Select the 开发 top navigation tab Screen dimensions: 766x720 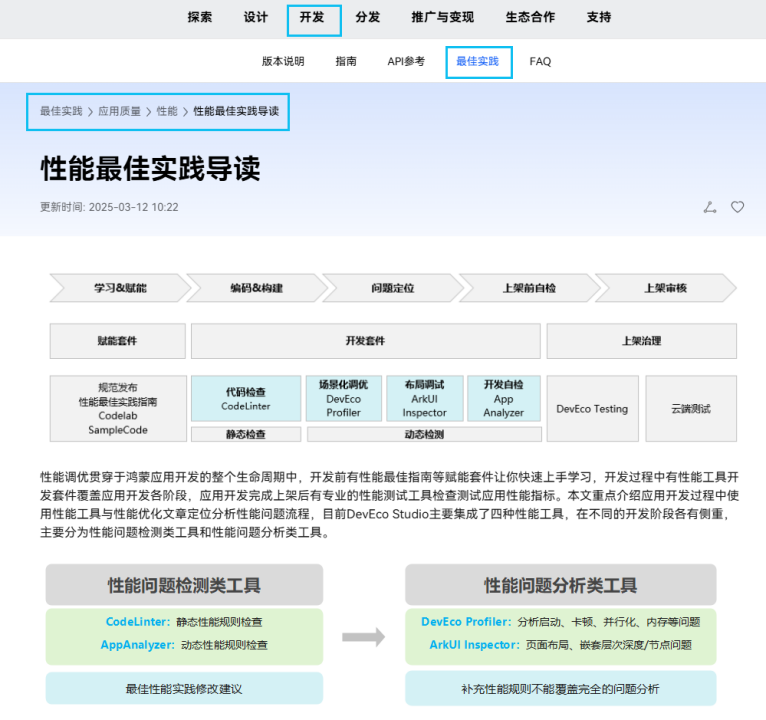pyautogui.click(x=313, y=18)
